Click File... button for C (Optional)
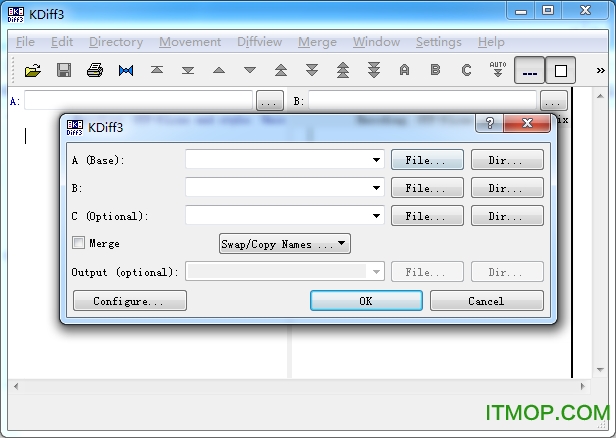The width and height of the screenshot is (616, 438). (427, 216)
